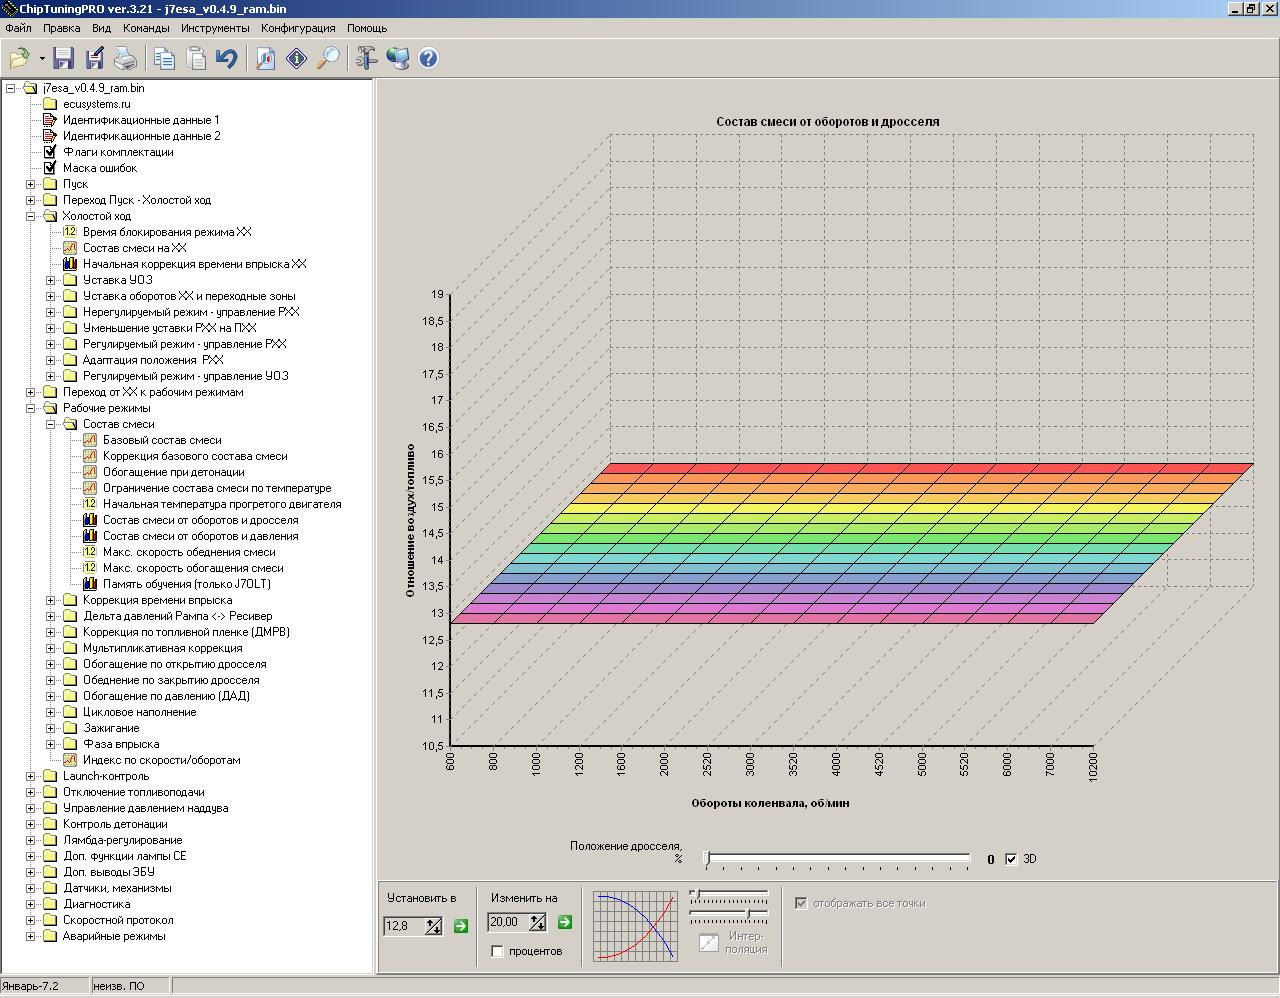Viewport: 1280px width, 998px height.
Task: Enable the 'процентов' checkbox
Action: pos(498,951)
